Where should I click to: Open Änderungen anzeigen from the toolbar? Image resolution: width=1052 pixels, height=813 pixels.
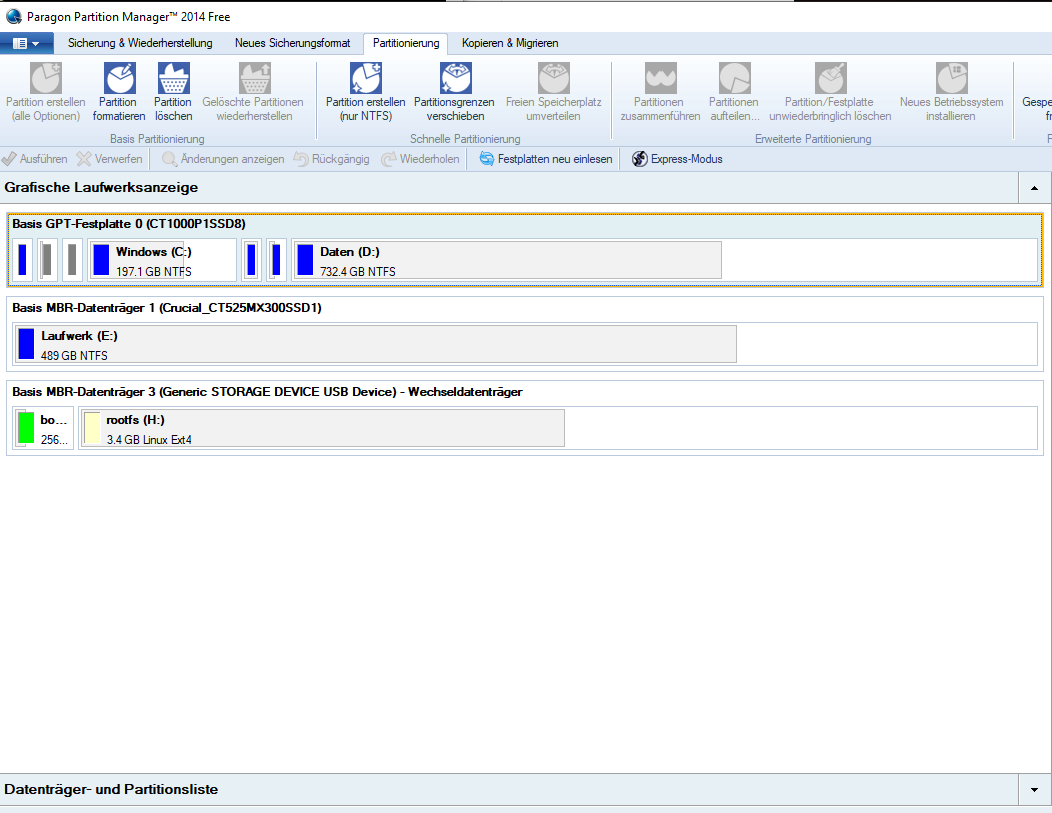(223, 159)
